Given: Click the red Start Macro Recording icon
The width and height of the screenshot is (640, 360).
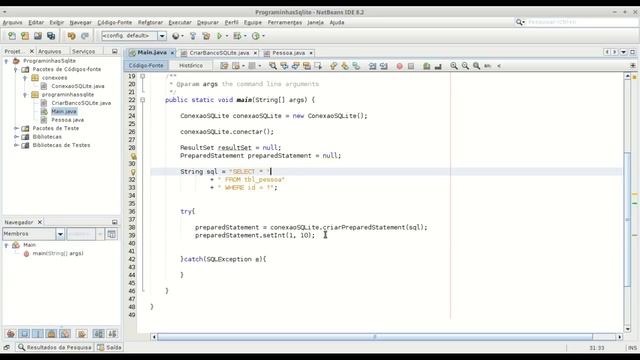Looking at the screenshot, I should (400, 66).
